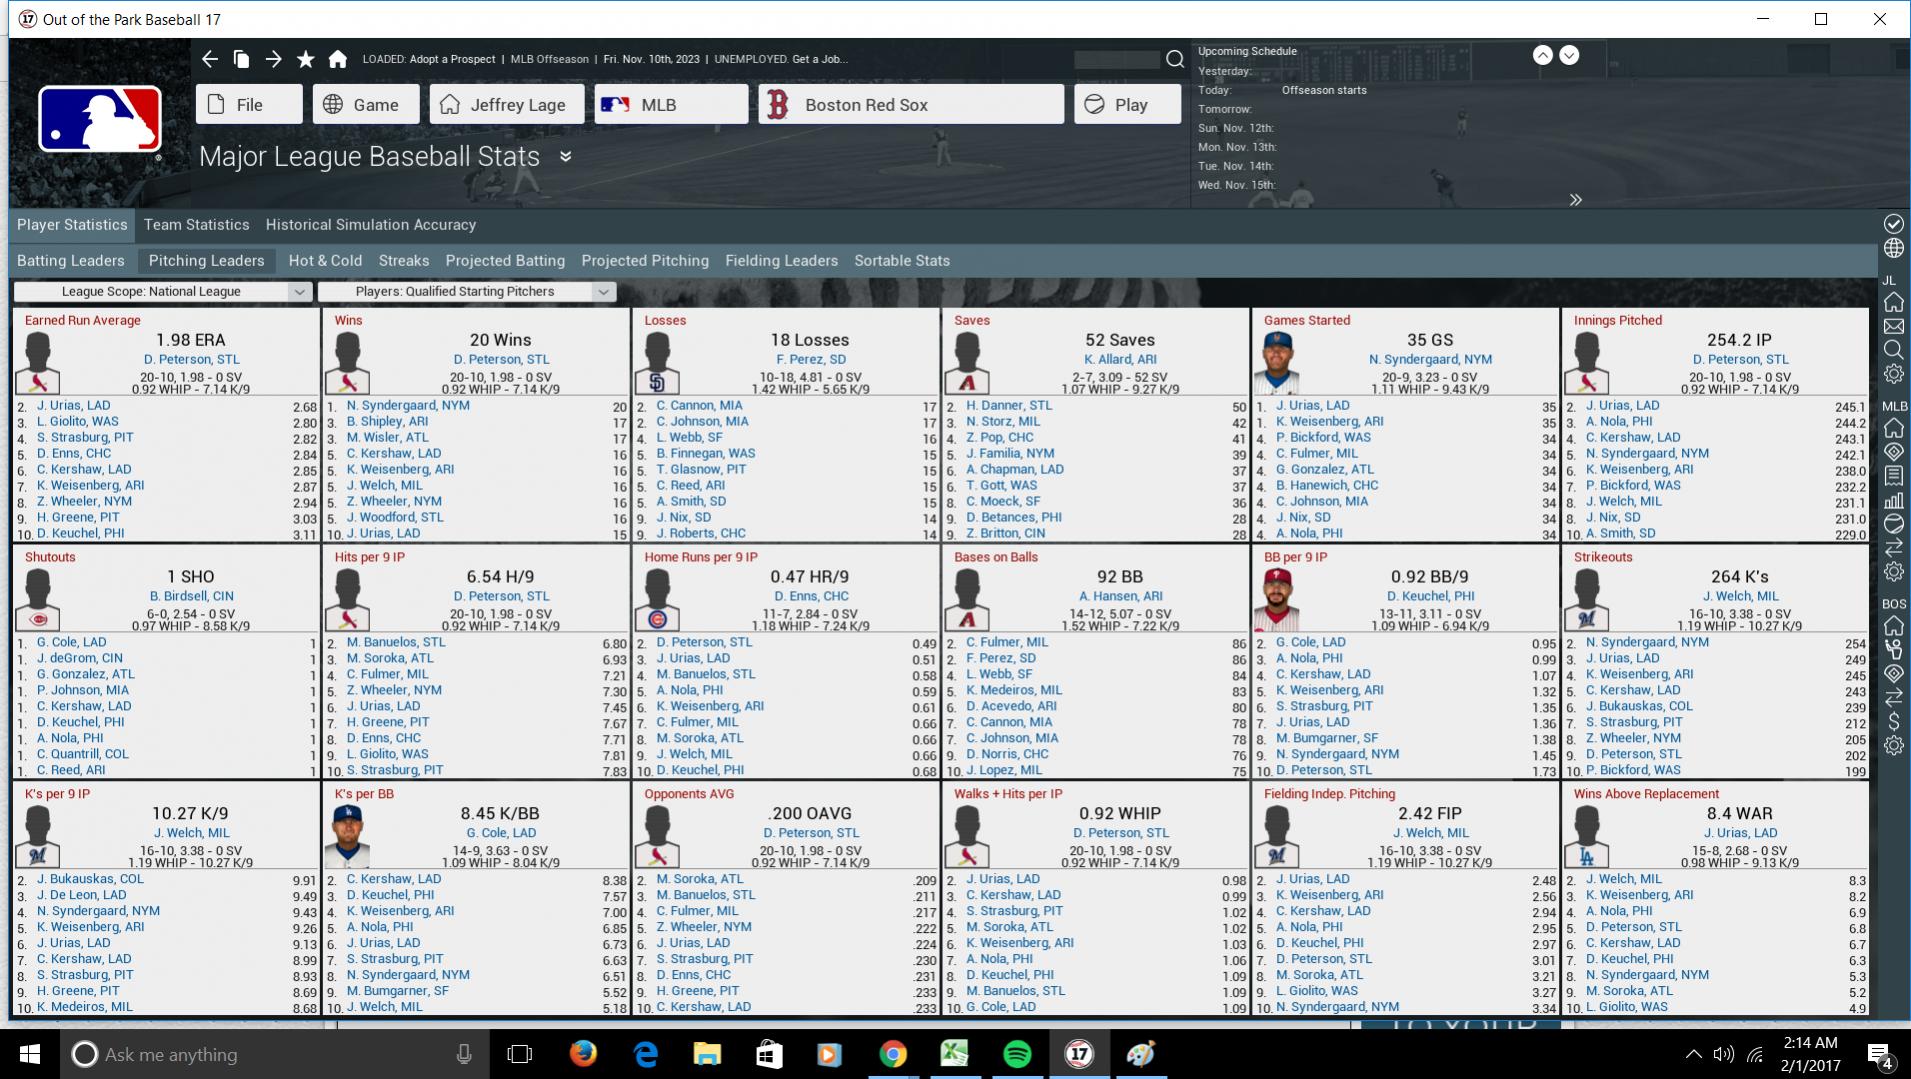Click the top search input field

[x=1117, y=59]
